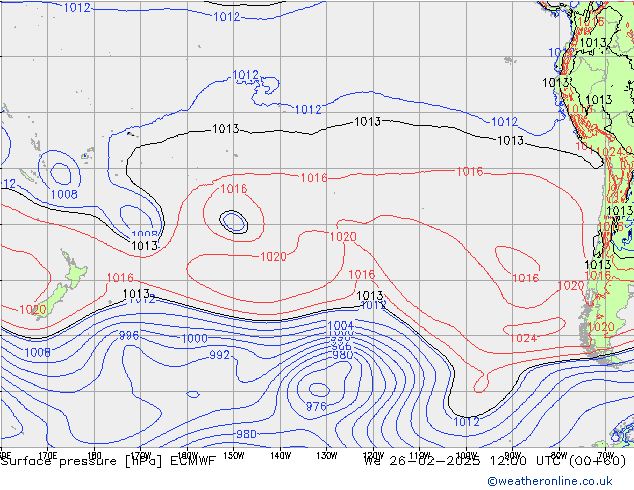634x490 pixels.
Task: Click the 976 low pressure center label
Action: click(316, 406)
